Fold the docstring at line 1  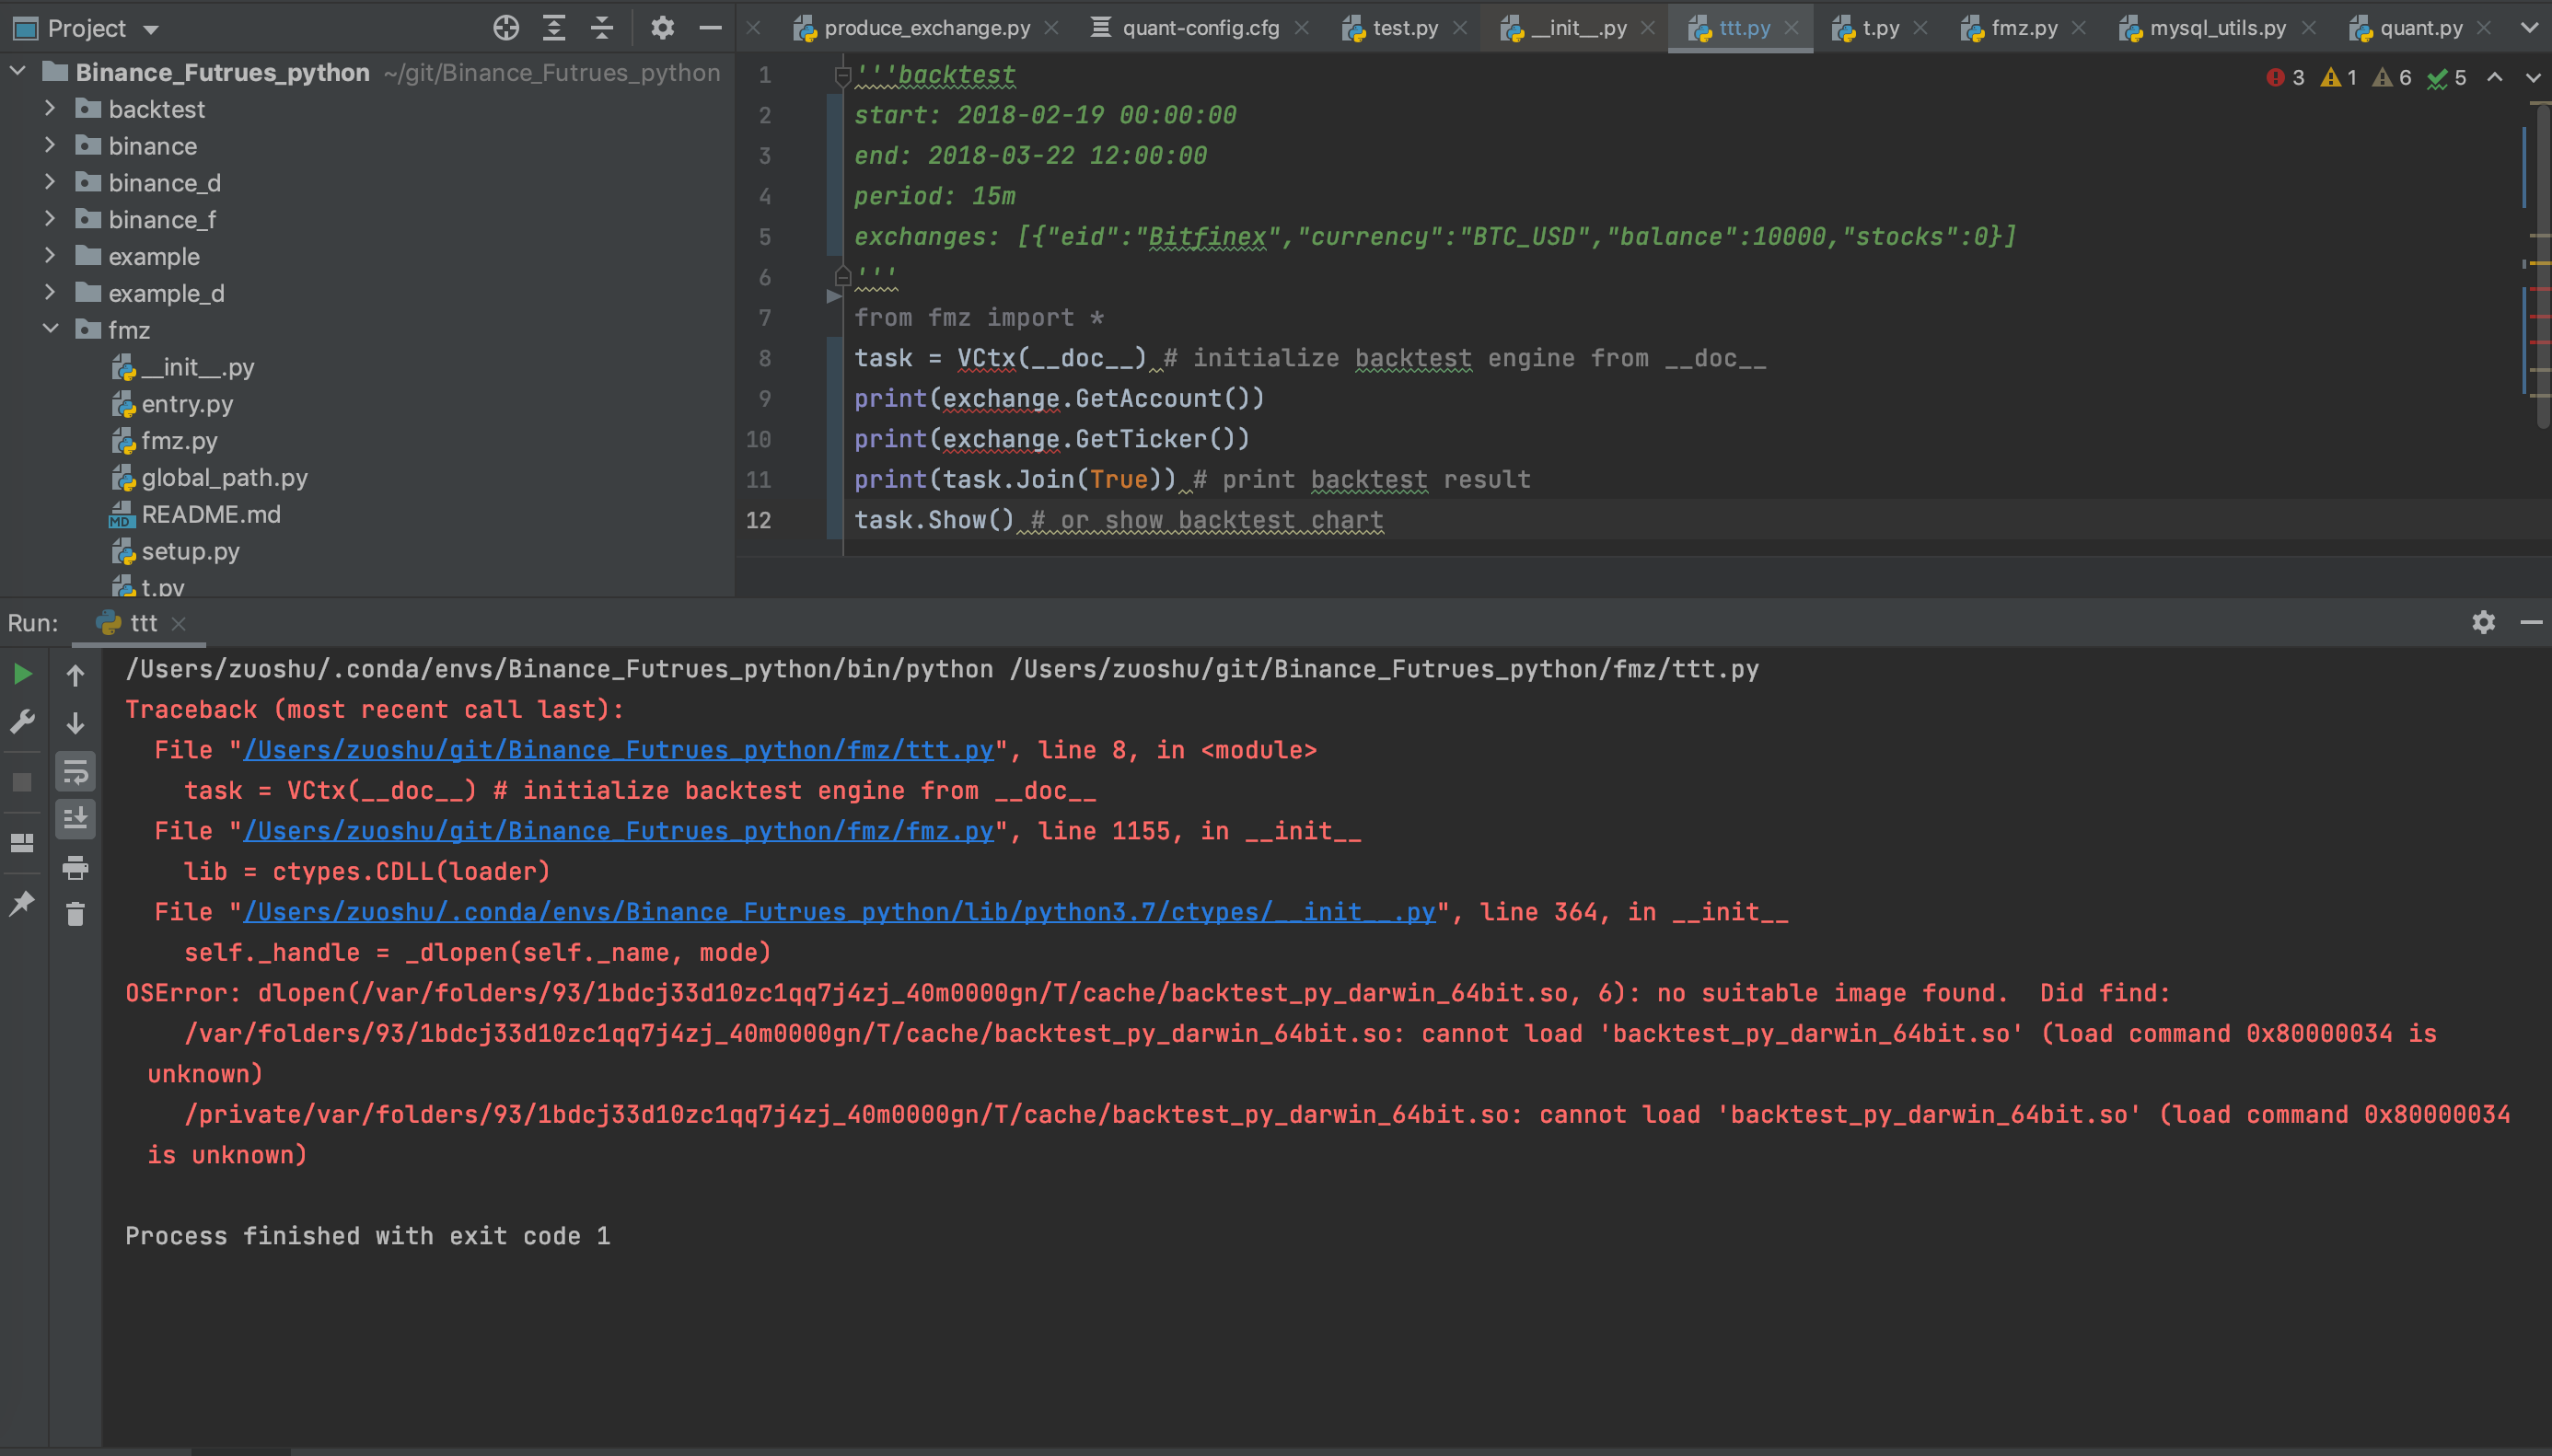[x=842, y=75]
